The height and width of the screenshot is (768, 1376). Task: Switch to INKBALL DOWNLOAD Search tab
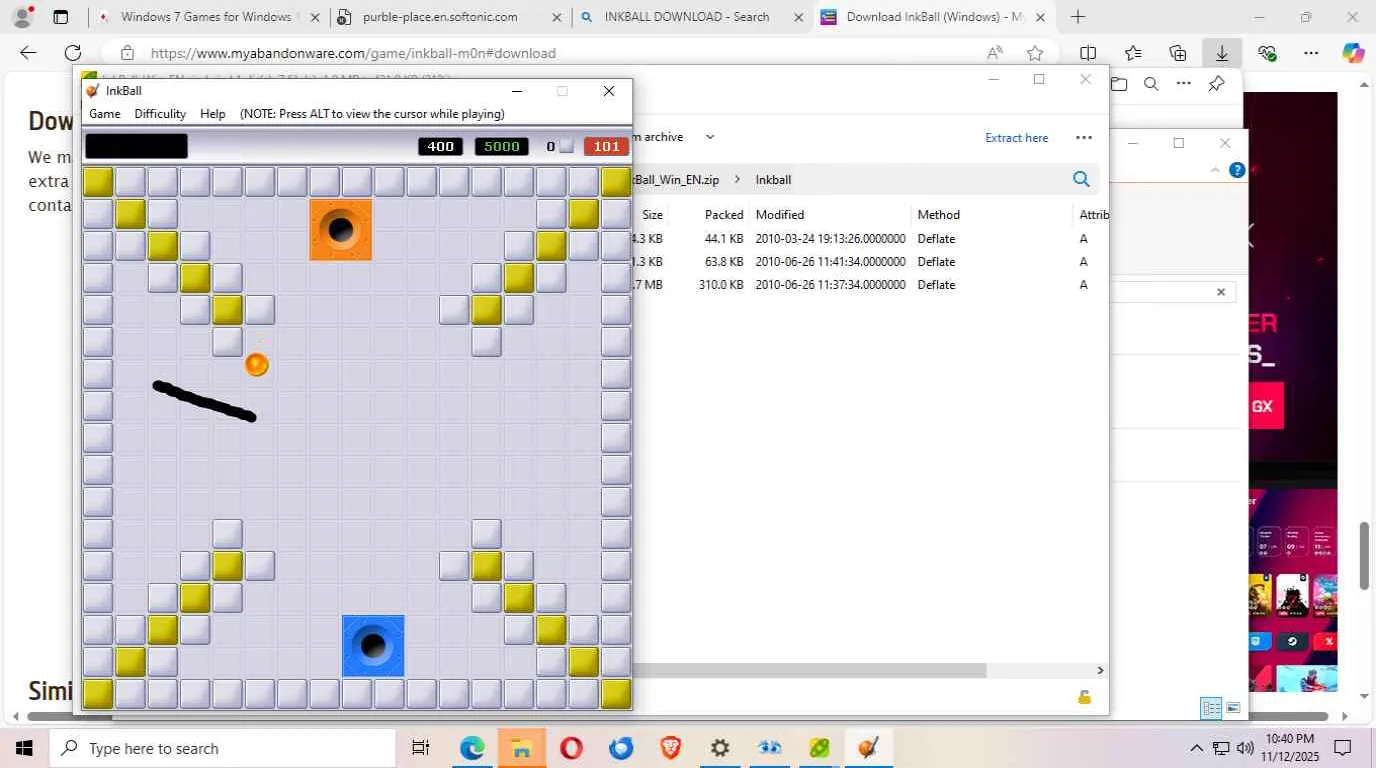click(x=687, y=17)
